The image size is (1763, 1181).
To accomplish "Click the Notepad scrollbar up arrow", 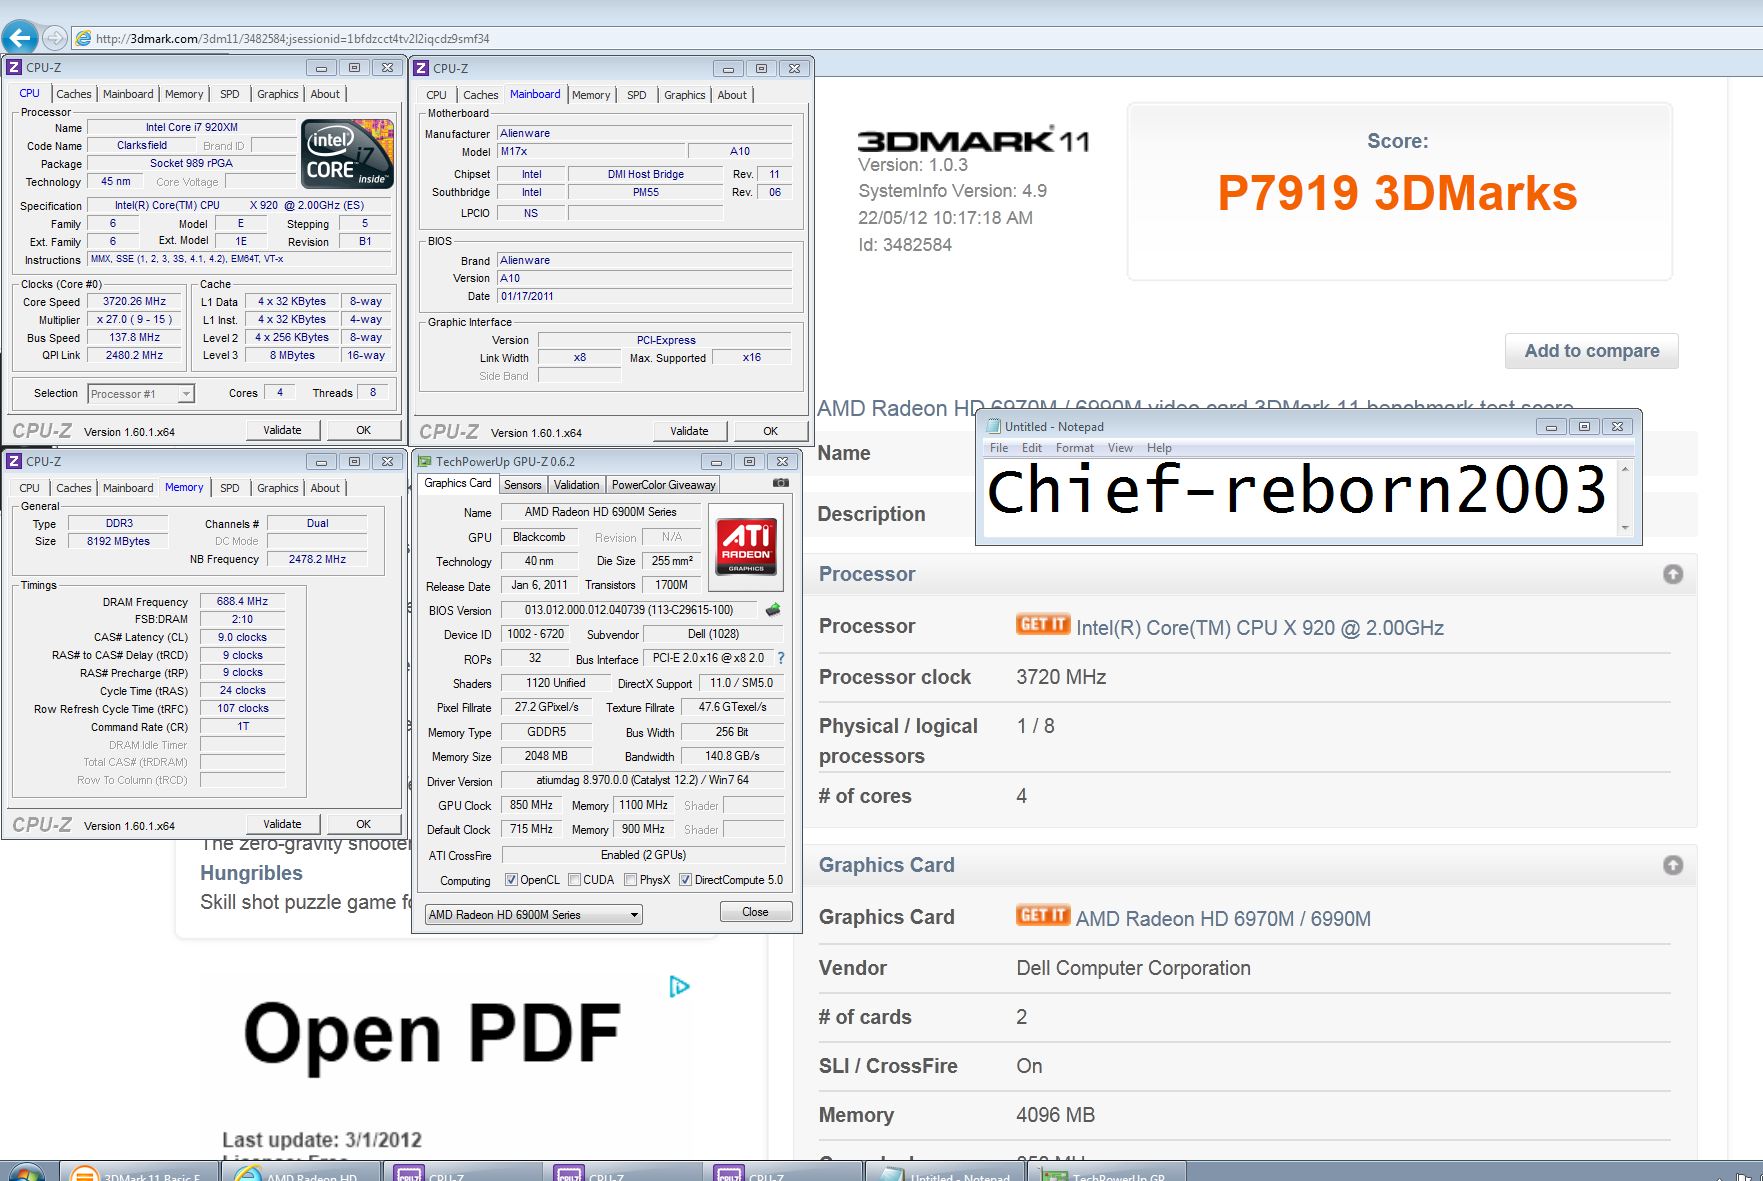I will pos(1624,469).
